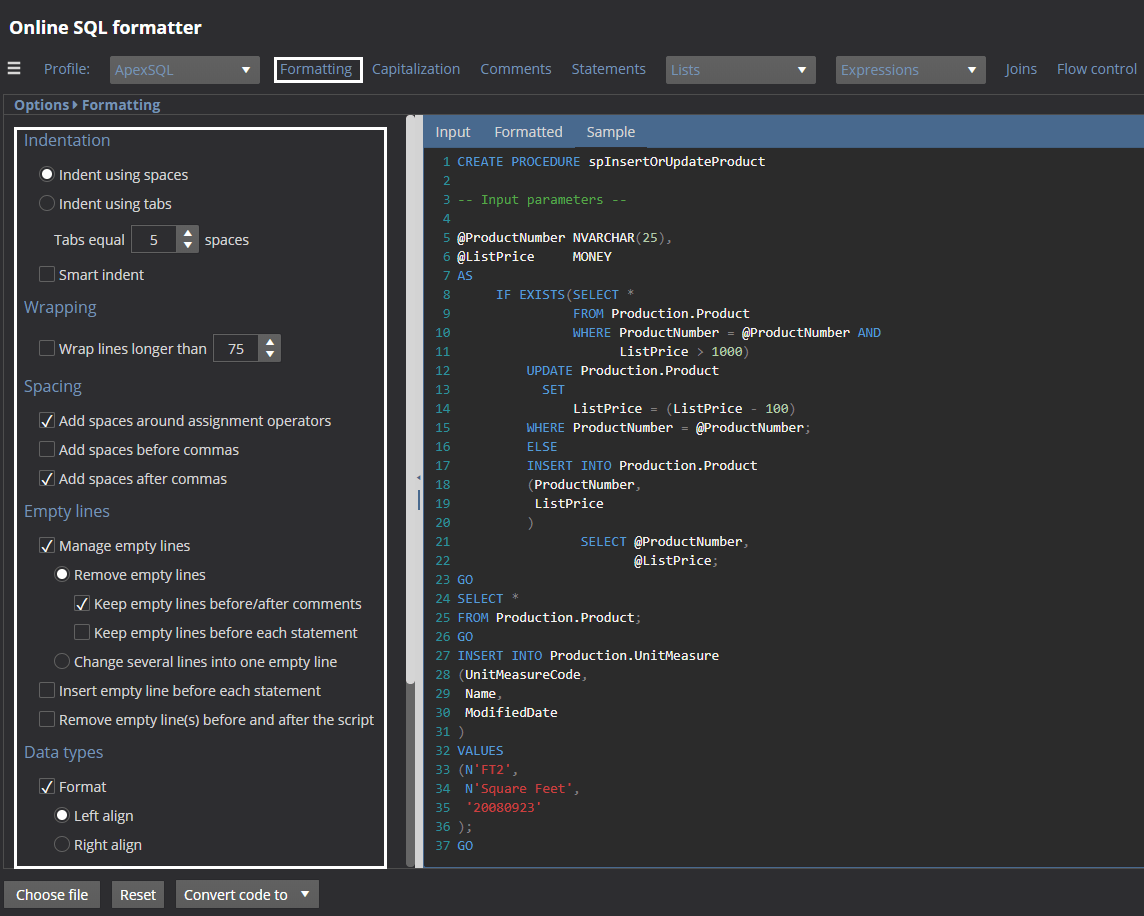Image resolution: width=1144 pixels, height=916 pixels.
Task: Click the Choose file button
Action: tap(52, 895)
